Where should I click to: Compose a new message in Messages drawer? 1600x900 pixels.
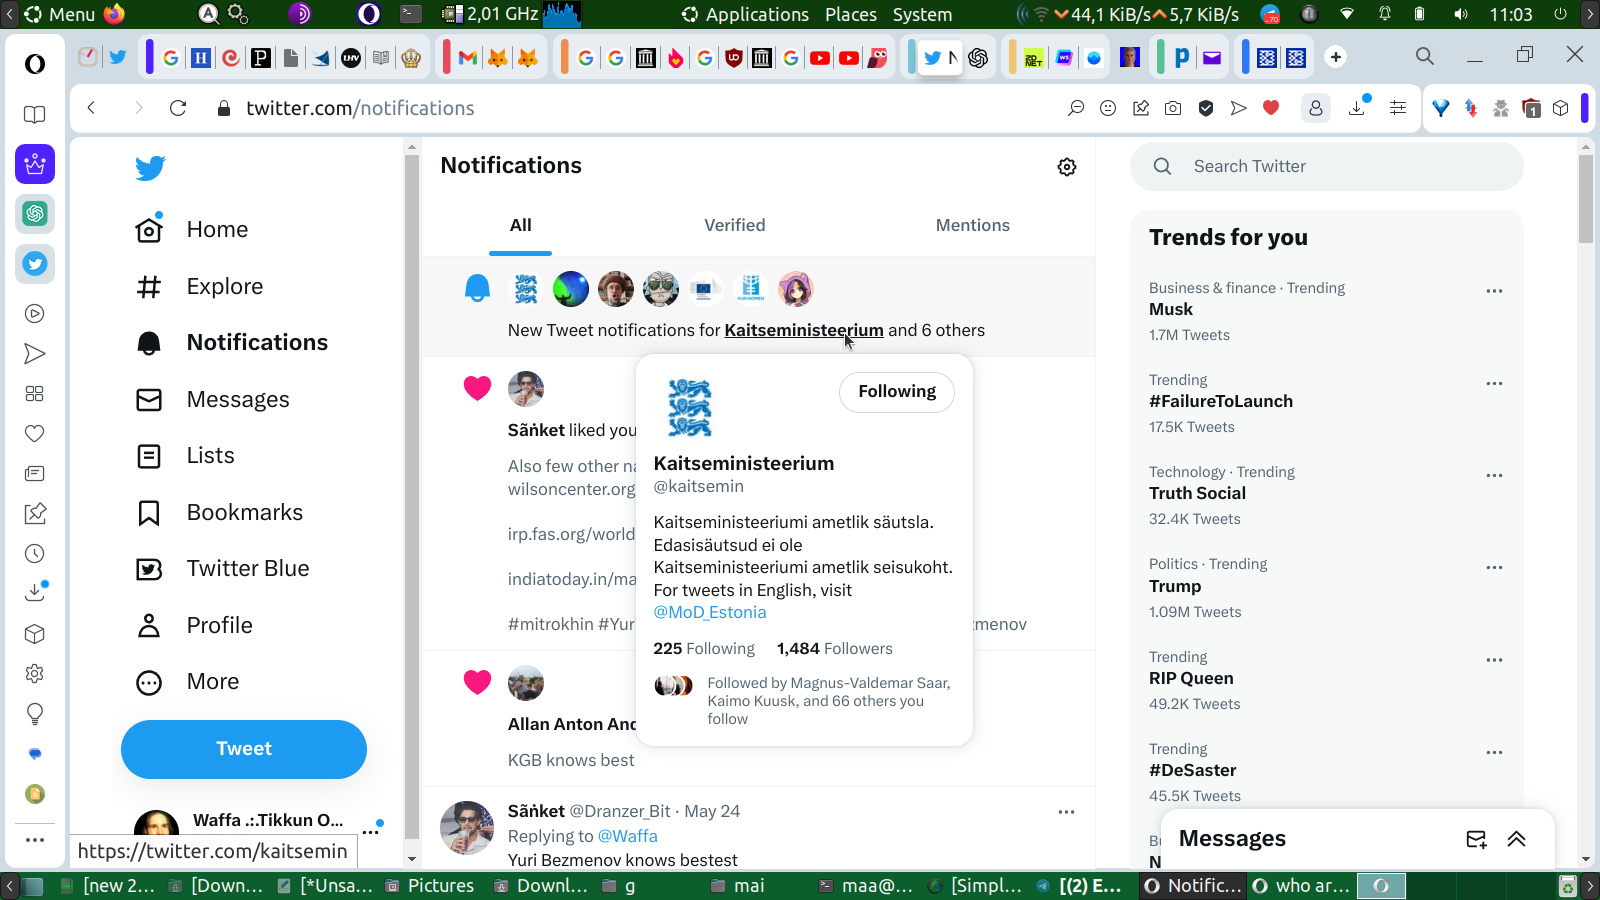[x=1476, y=839]
